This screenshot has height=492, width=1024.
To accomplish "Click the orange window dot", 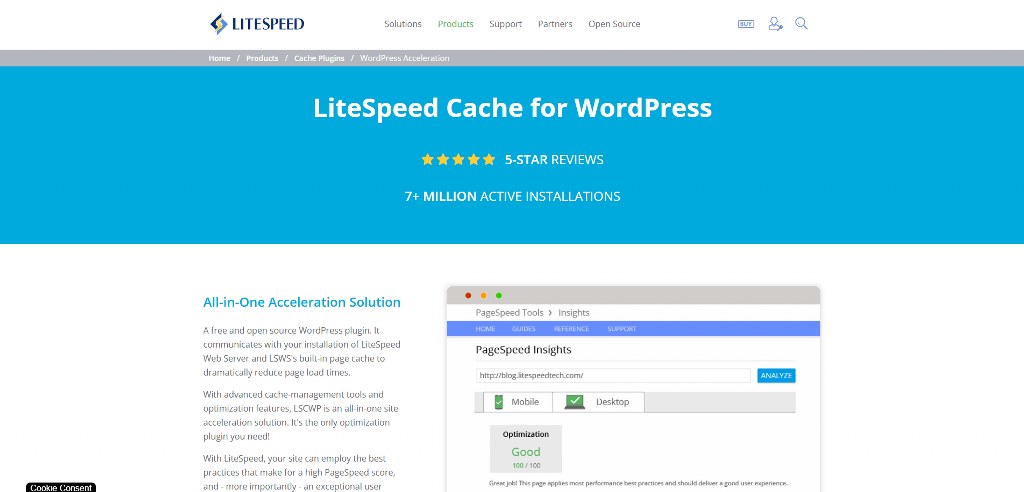I will 483,296.
